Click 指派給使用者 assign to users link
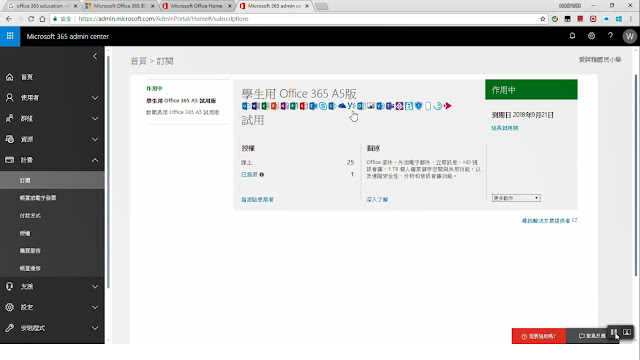This screenshot has width=640, height=360. pos(257,200)
